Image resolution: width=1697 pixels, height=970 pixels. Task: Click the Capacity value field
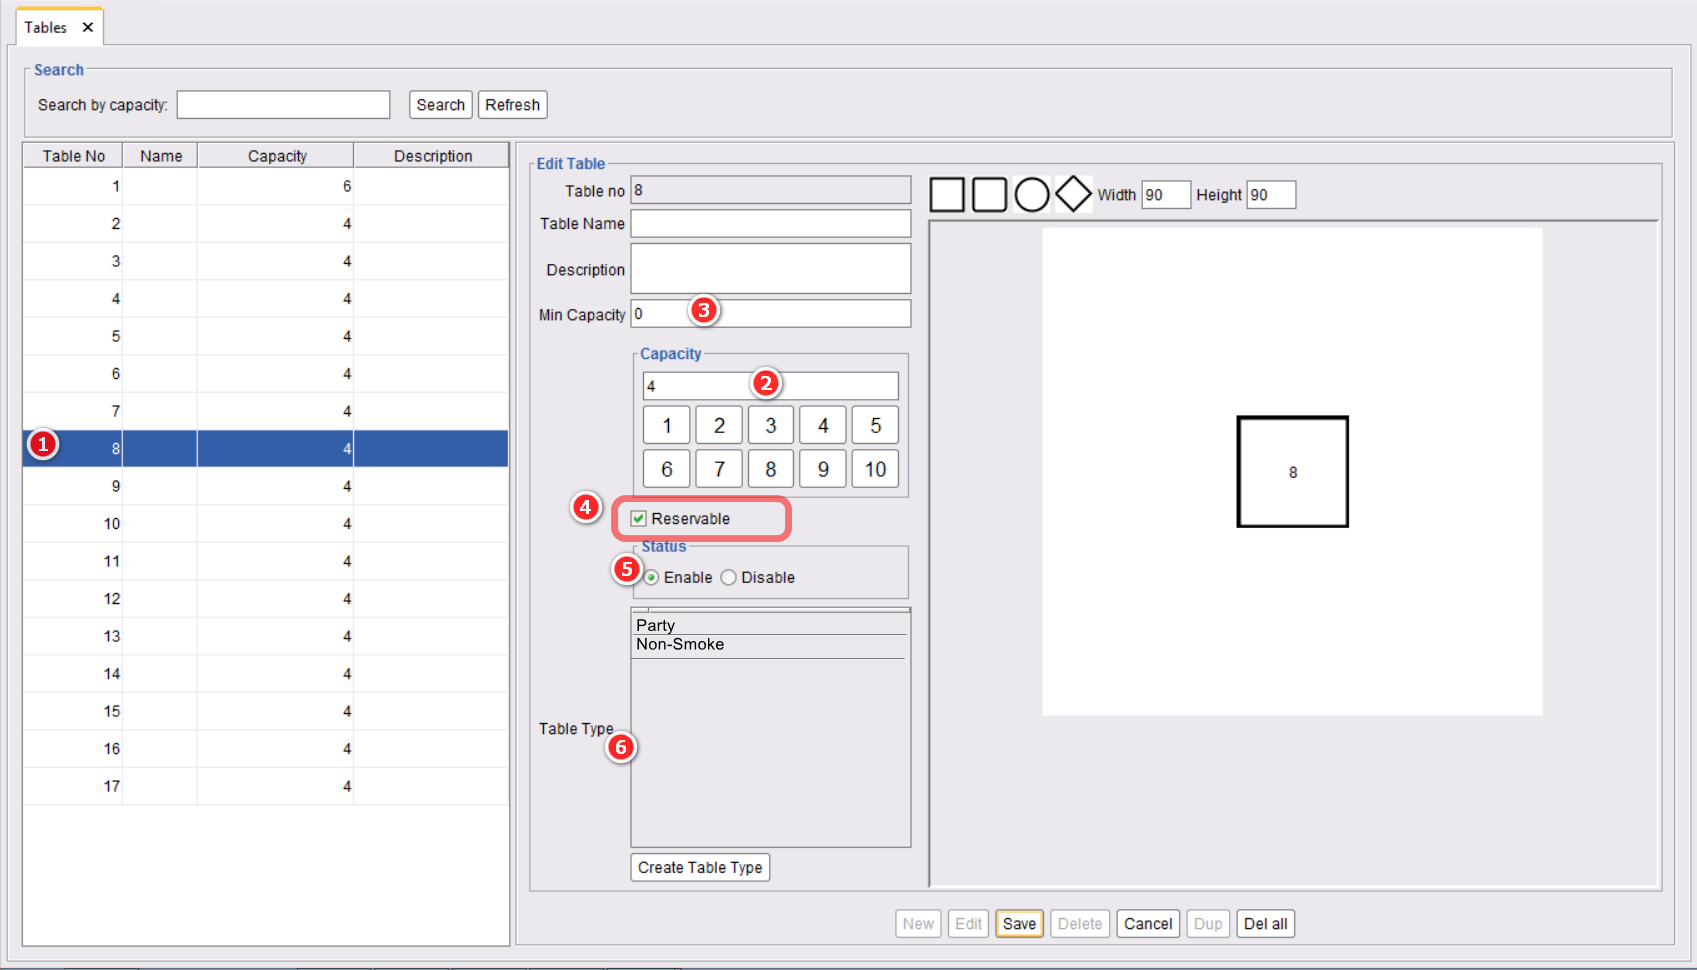tap(771, 385)
